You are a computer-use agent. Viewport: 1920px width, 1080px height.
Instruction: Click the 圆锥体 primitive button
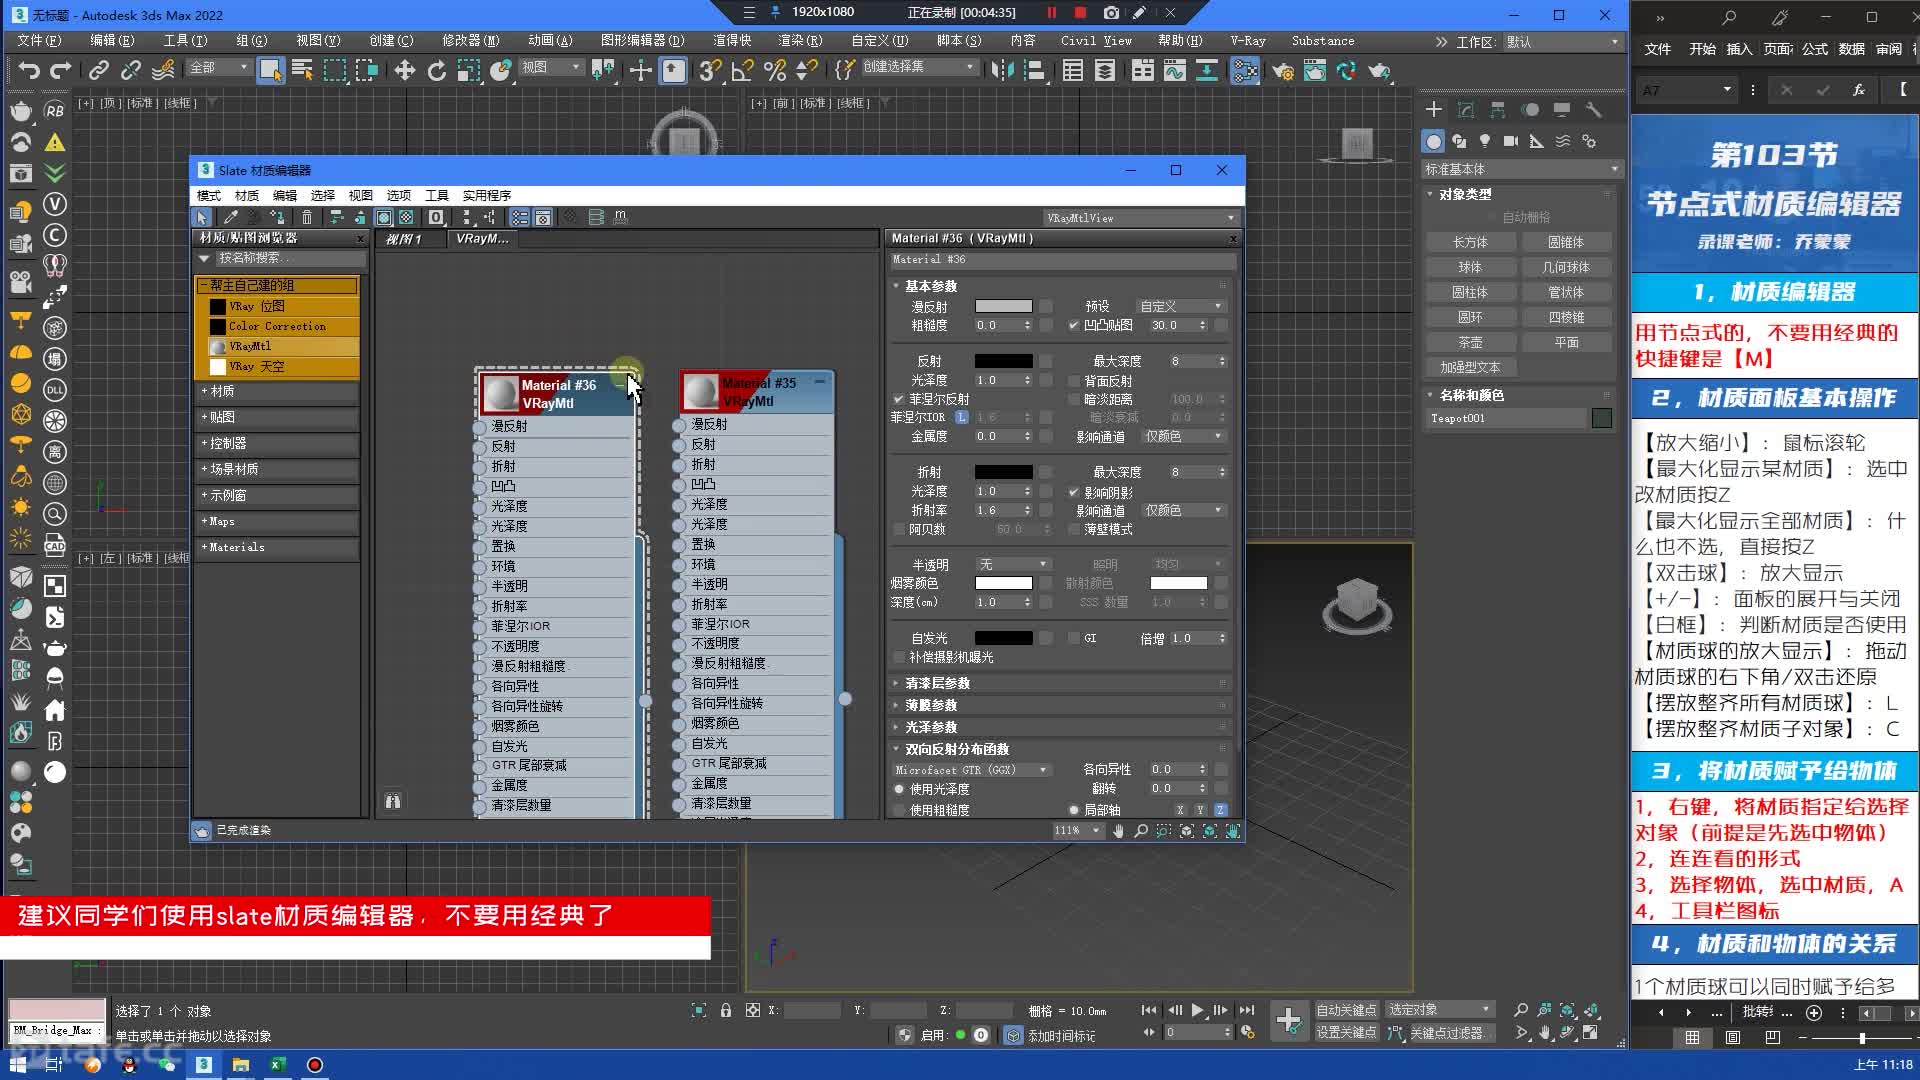1566,242
